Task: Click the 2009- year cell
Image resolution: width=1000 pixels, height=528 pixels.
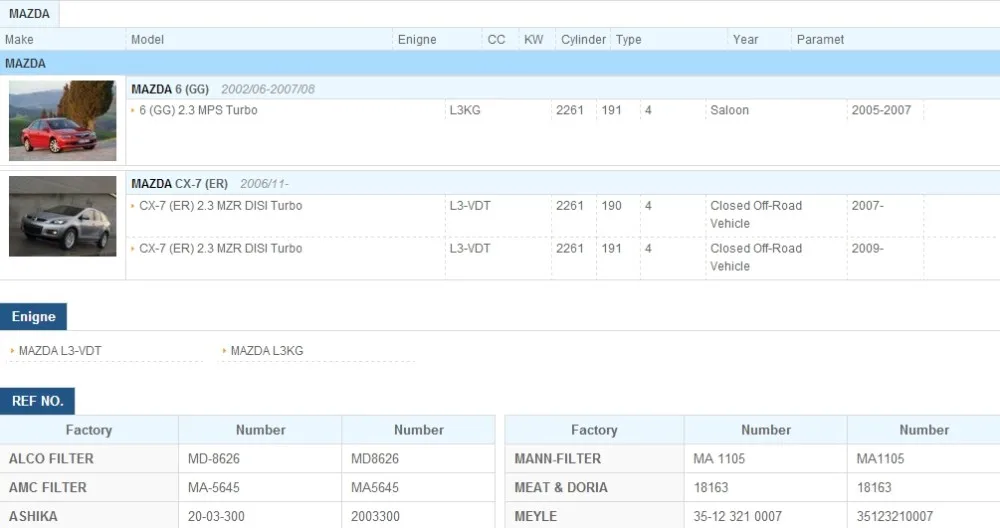Action: click(x=867, y=249)
